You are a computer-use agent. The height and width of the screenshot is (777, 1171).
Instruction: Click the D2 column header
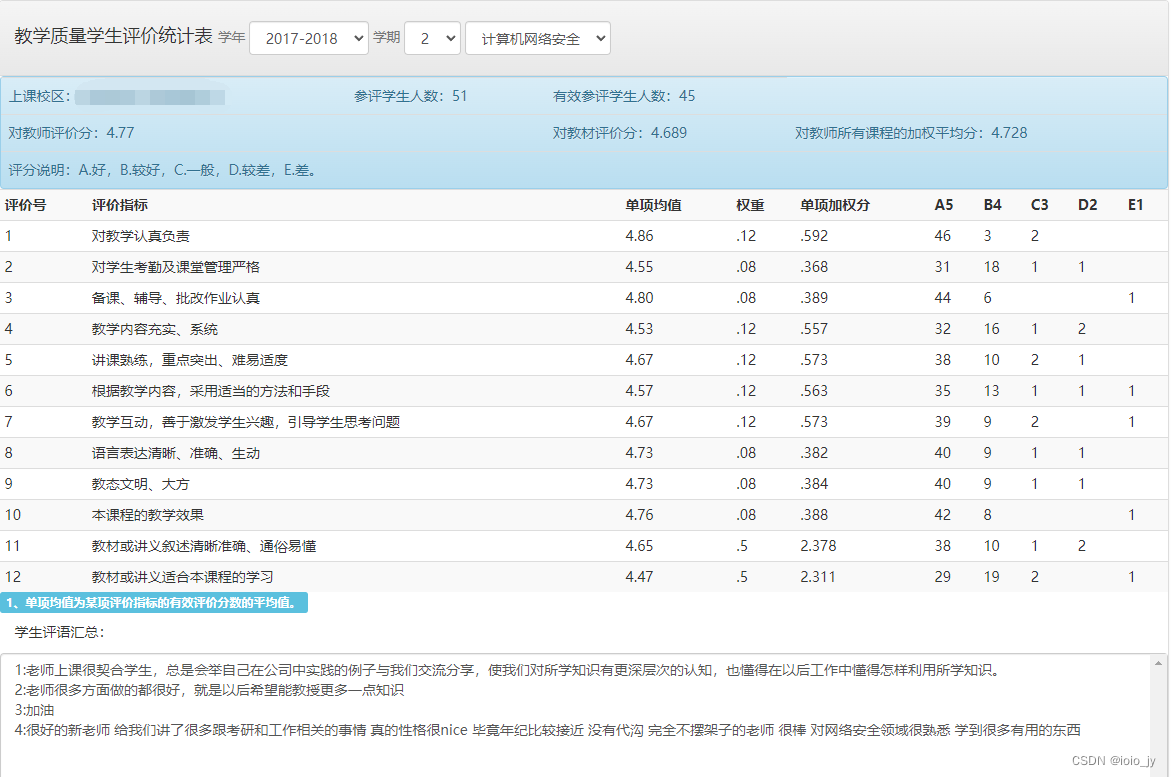[1087, 205]
